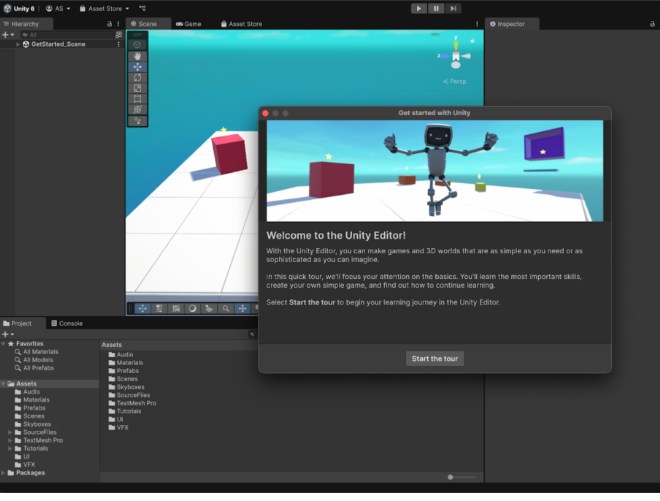Click the Step forward button
The image size is (660, 501).
tap(453, 8)
